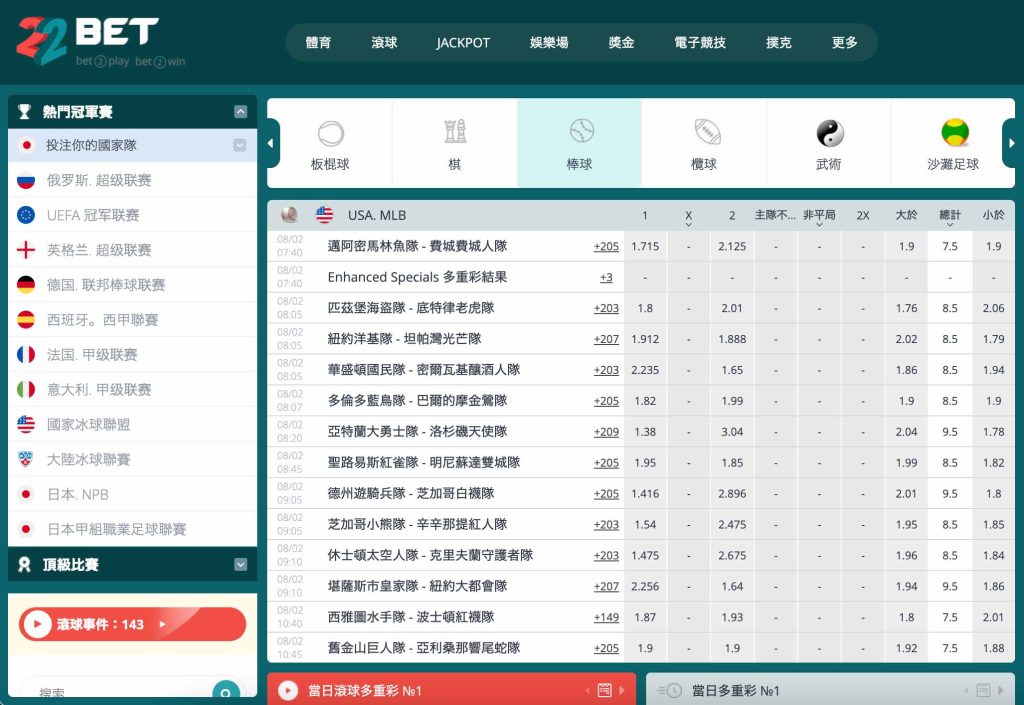The width and height of the screenshot is (1024, 705).
Task: Select 日本. NPB championship
Action: coord(133,494)
